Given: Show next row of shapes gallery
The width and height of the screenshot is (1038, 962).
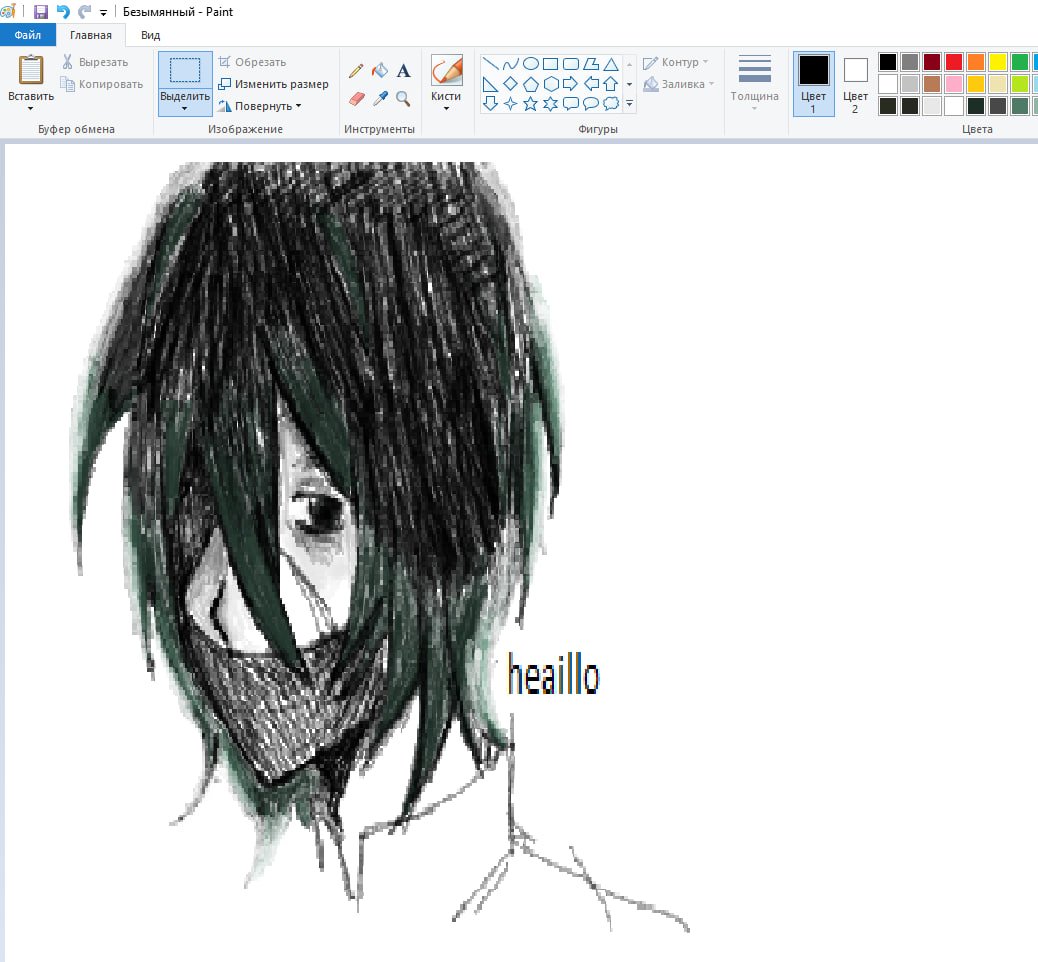Looking at the screenshot, I should (630, 84).
